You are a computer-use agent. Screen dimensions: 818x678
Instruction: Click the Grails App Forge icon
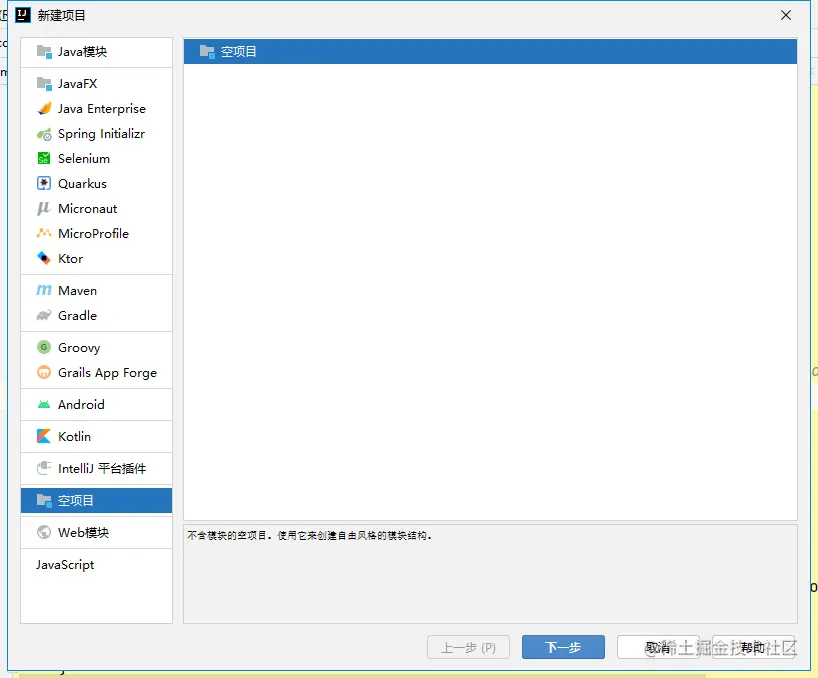44,372
